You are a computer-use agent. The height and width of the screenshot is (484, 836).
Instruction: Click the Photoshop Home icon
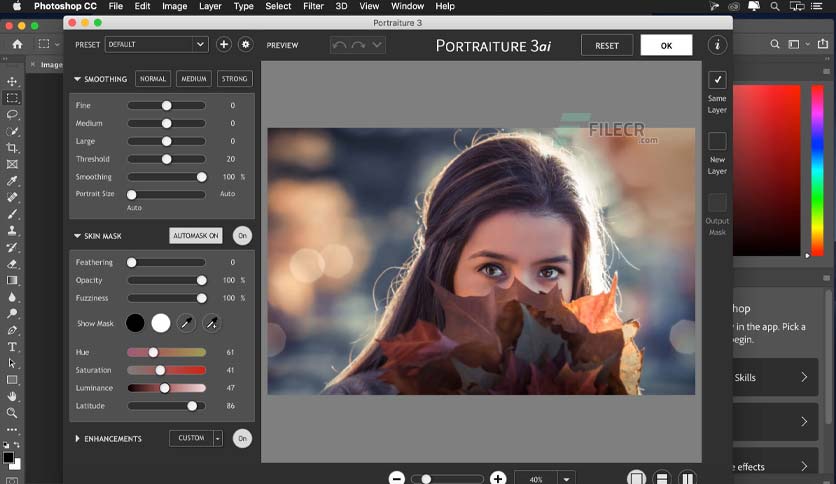click(17, 44)
